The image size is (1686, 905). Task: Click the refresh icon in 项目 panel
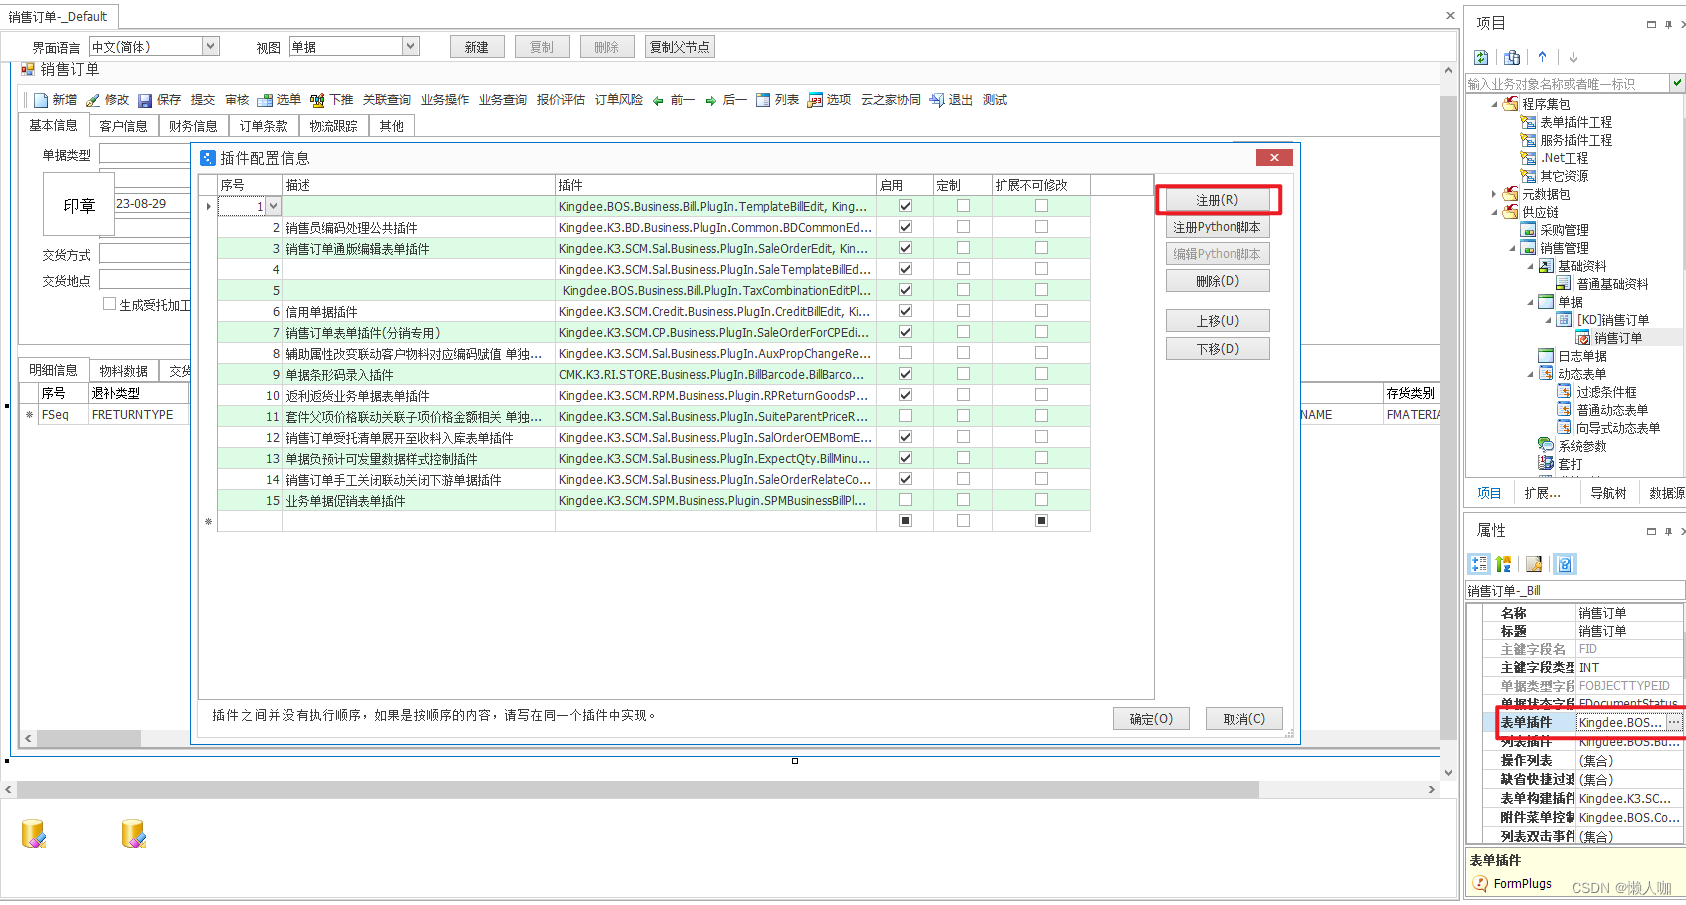(1481, 57)
